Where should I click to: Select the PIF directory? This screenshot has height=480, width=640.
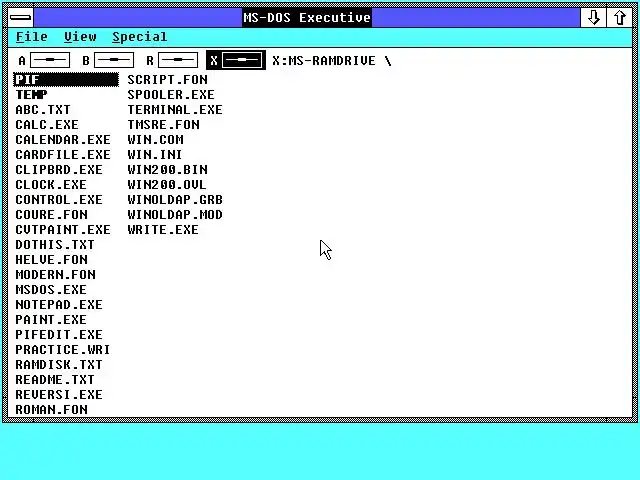[66, 80]
